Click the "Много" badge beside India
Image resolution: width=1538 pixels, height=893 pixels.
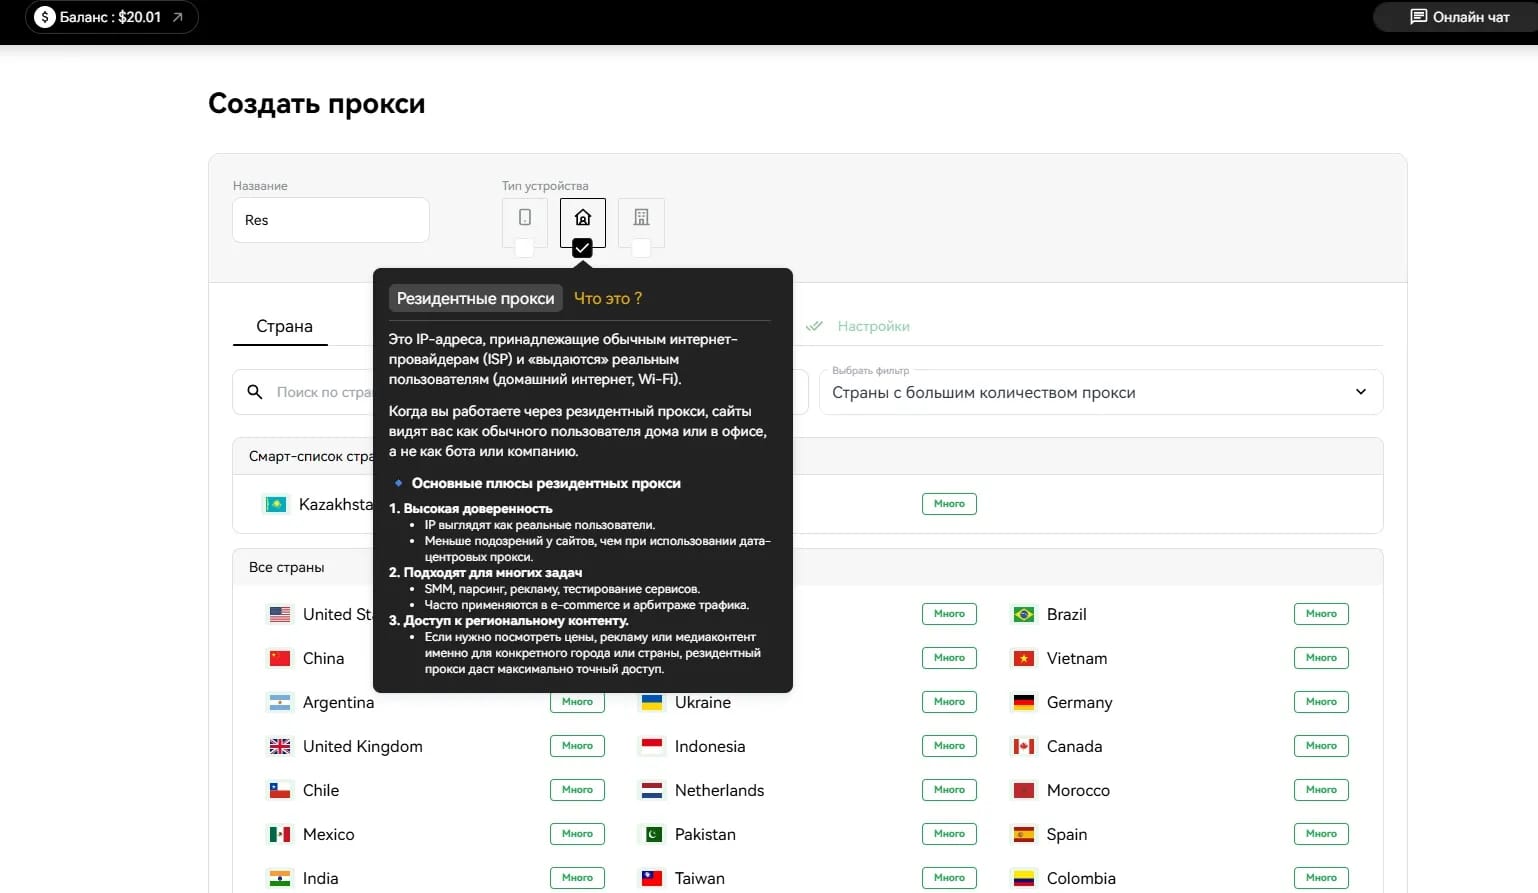[x=577, y=878]
